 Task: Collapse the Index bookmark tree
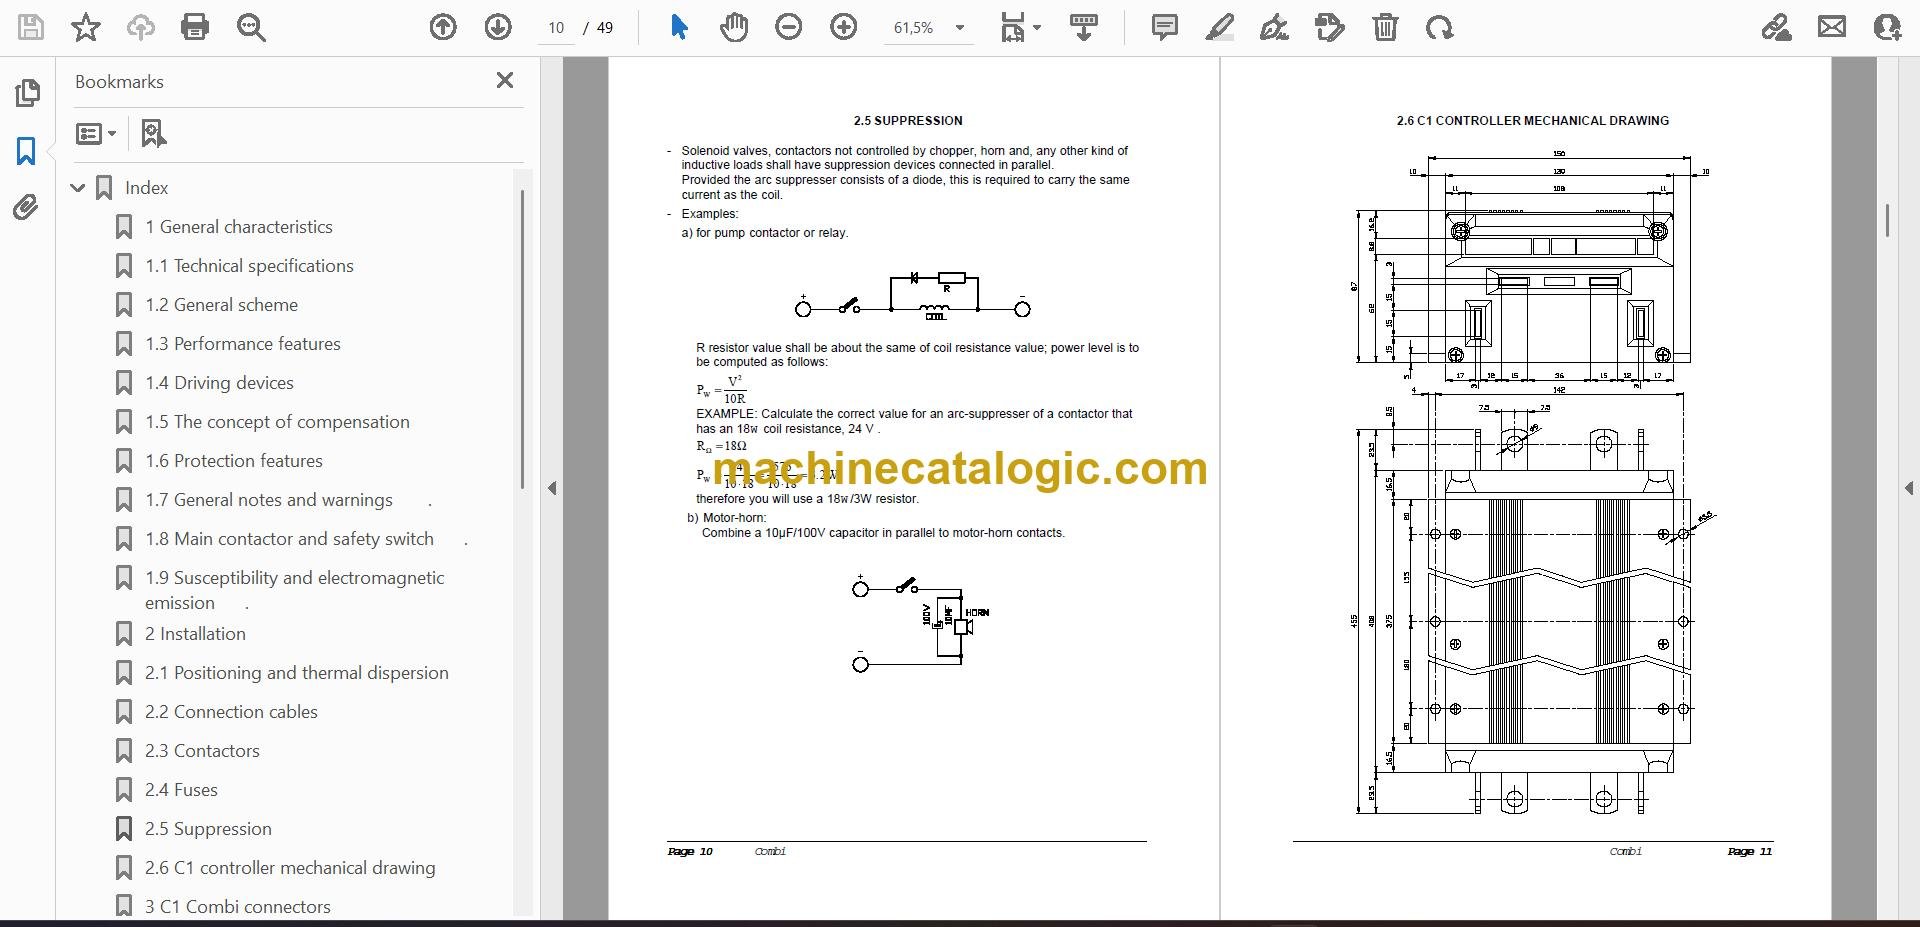click(x=78, y=188)
